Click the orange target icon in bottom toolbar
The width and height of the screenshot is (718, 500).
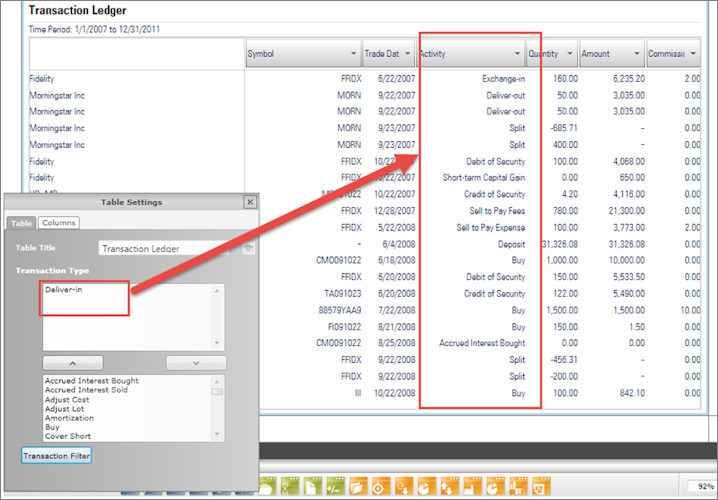(379, 487)
